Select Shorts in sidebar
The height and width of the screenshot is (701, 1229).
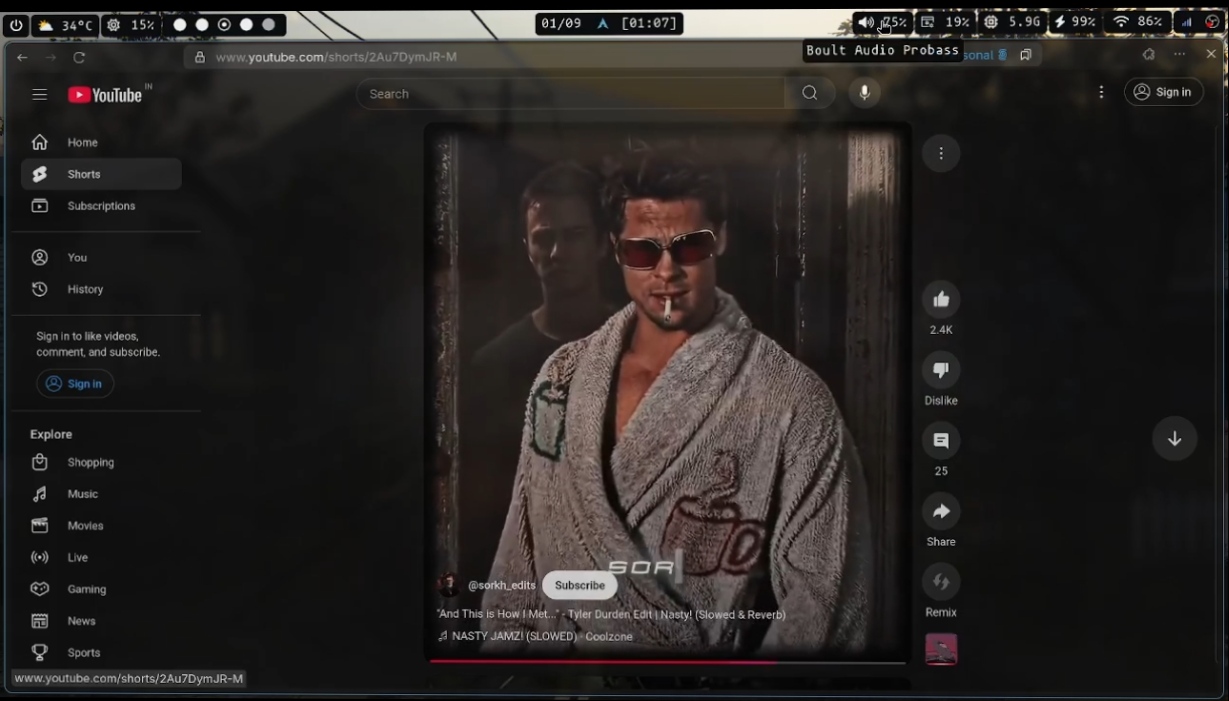tap(101, 174)
